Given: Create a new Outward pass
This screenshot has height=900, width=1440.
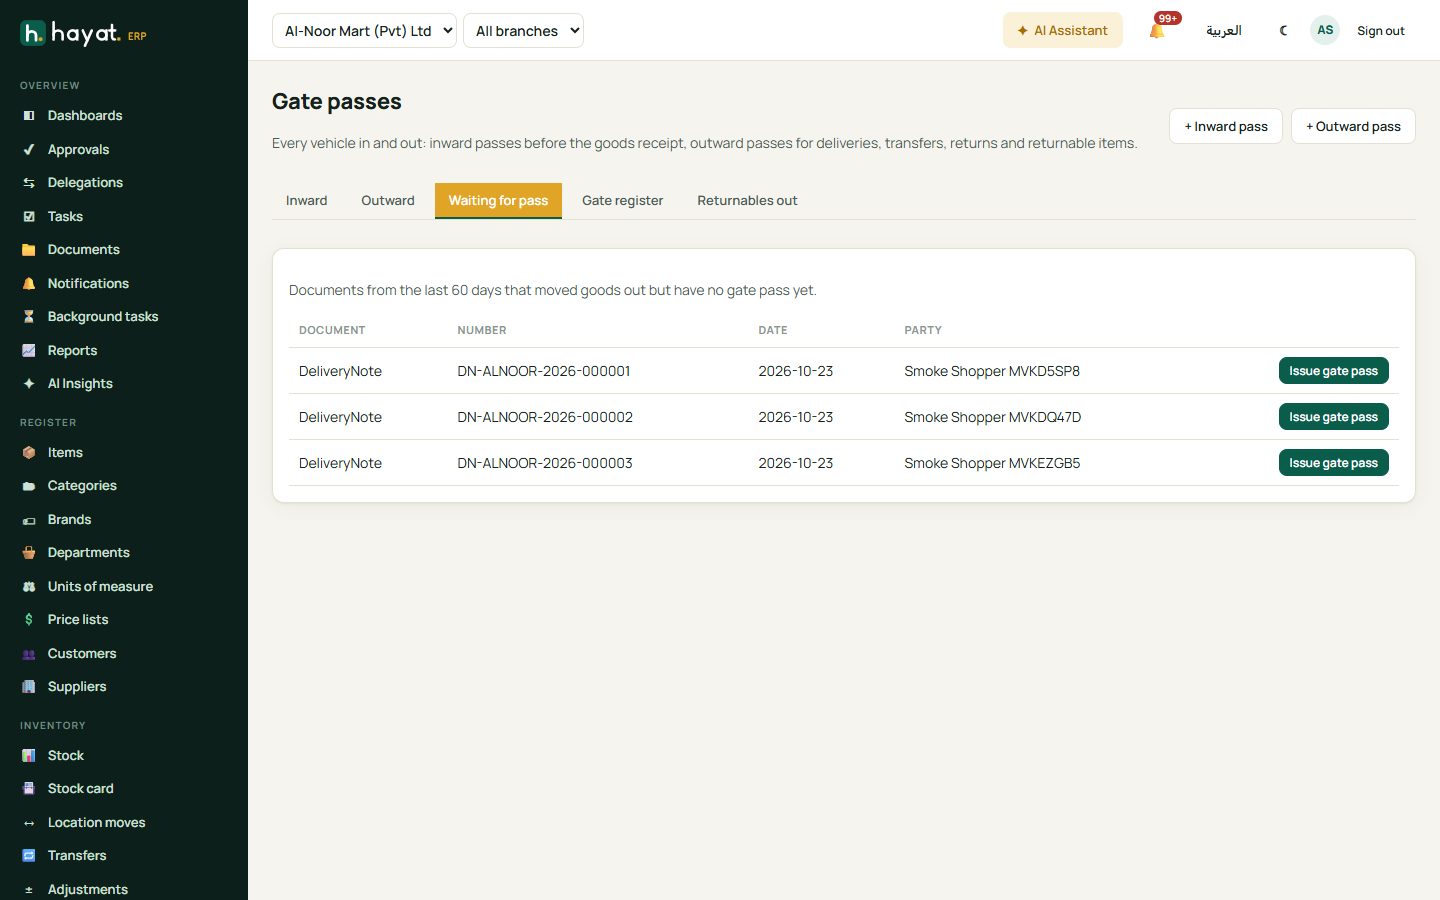Looking at the screenshot, I should click(1353, 126).
